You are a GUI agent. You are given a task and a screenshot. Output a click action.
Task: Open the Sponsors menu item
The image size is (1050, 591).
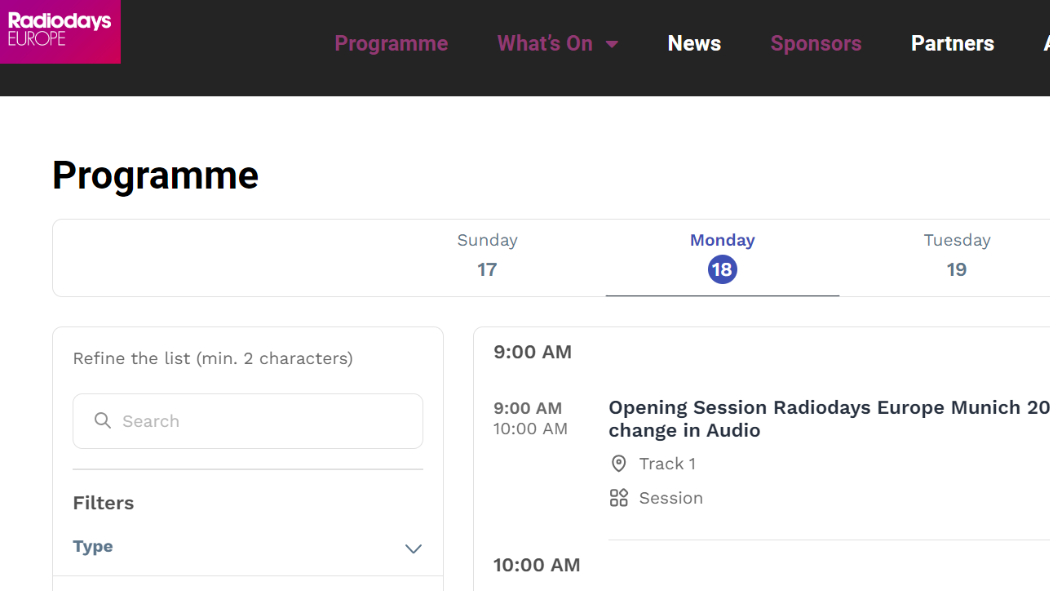click(x=816, y=44)
